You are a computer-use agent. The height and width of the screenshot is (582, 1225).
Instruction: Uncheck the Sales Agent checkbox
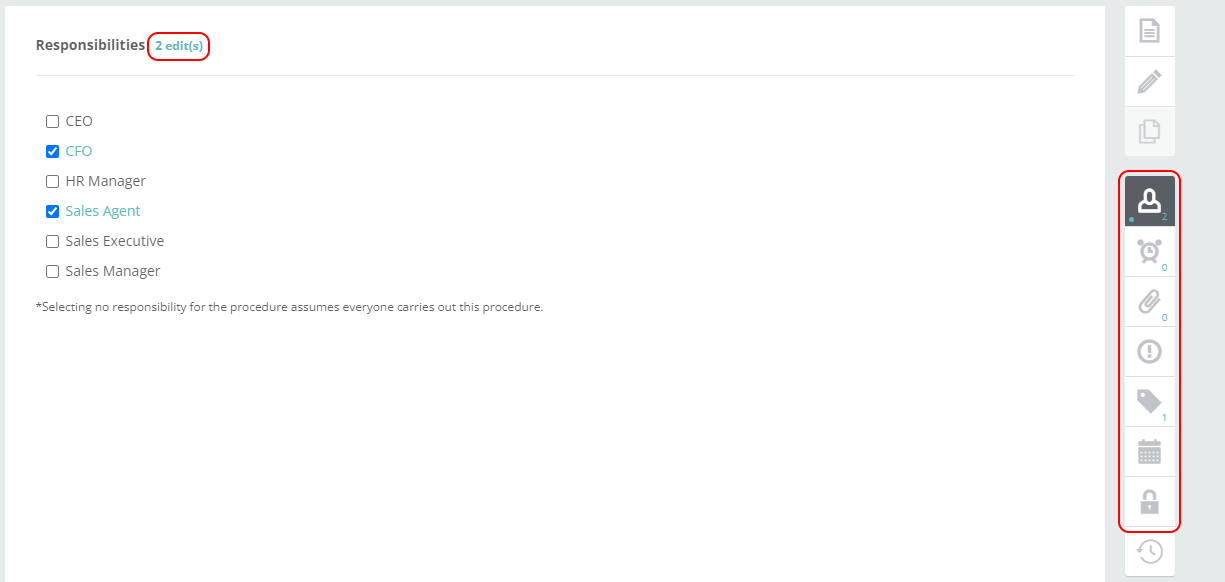[x=53, y=212]
